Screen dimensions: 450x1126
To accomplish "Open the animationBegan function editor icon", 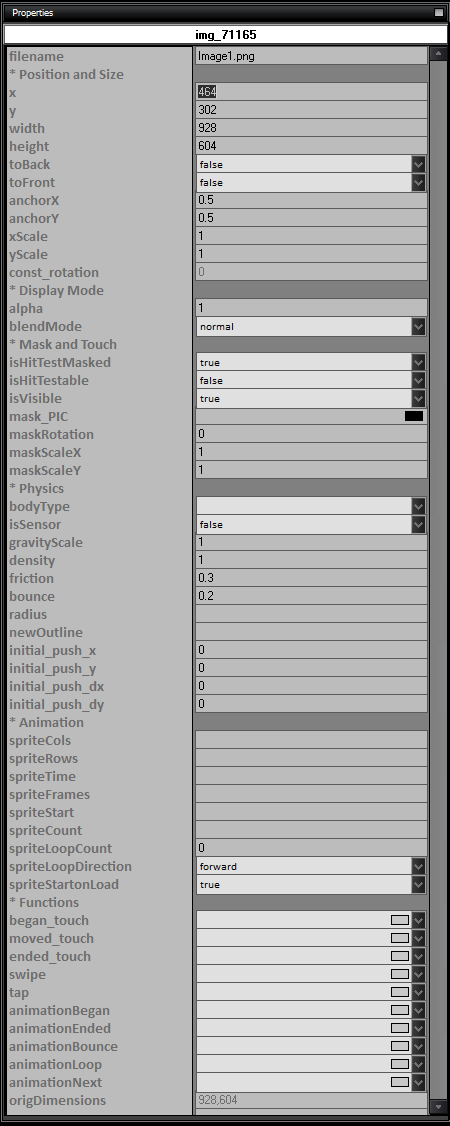I will pyautogui.click(x=400, y=1010).
